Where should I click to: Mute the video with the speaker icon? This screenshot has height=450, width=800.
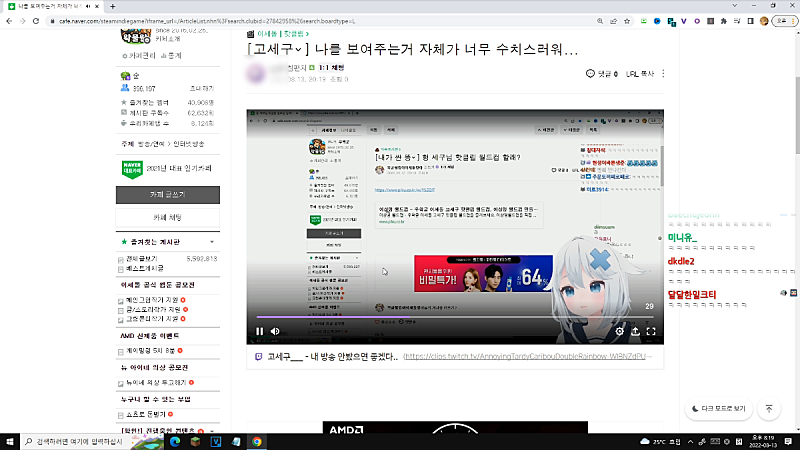(275, 331)
